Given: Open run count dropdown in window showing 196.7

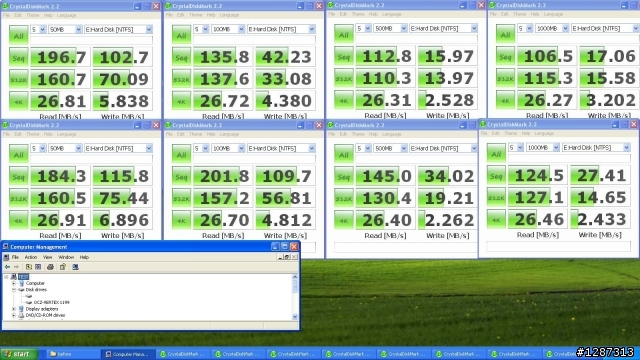Looking at the screenshot, I should pyautogui.click(x=42, y=29).
